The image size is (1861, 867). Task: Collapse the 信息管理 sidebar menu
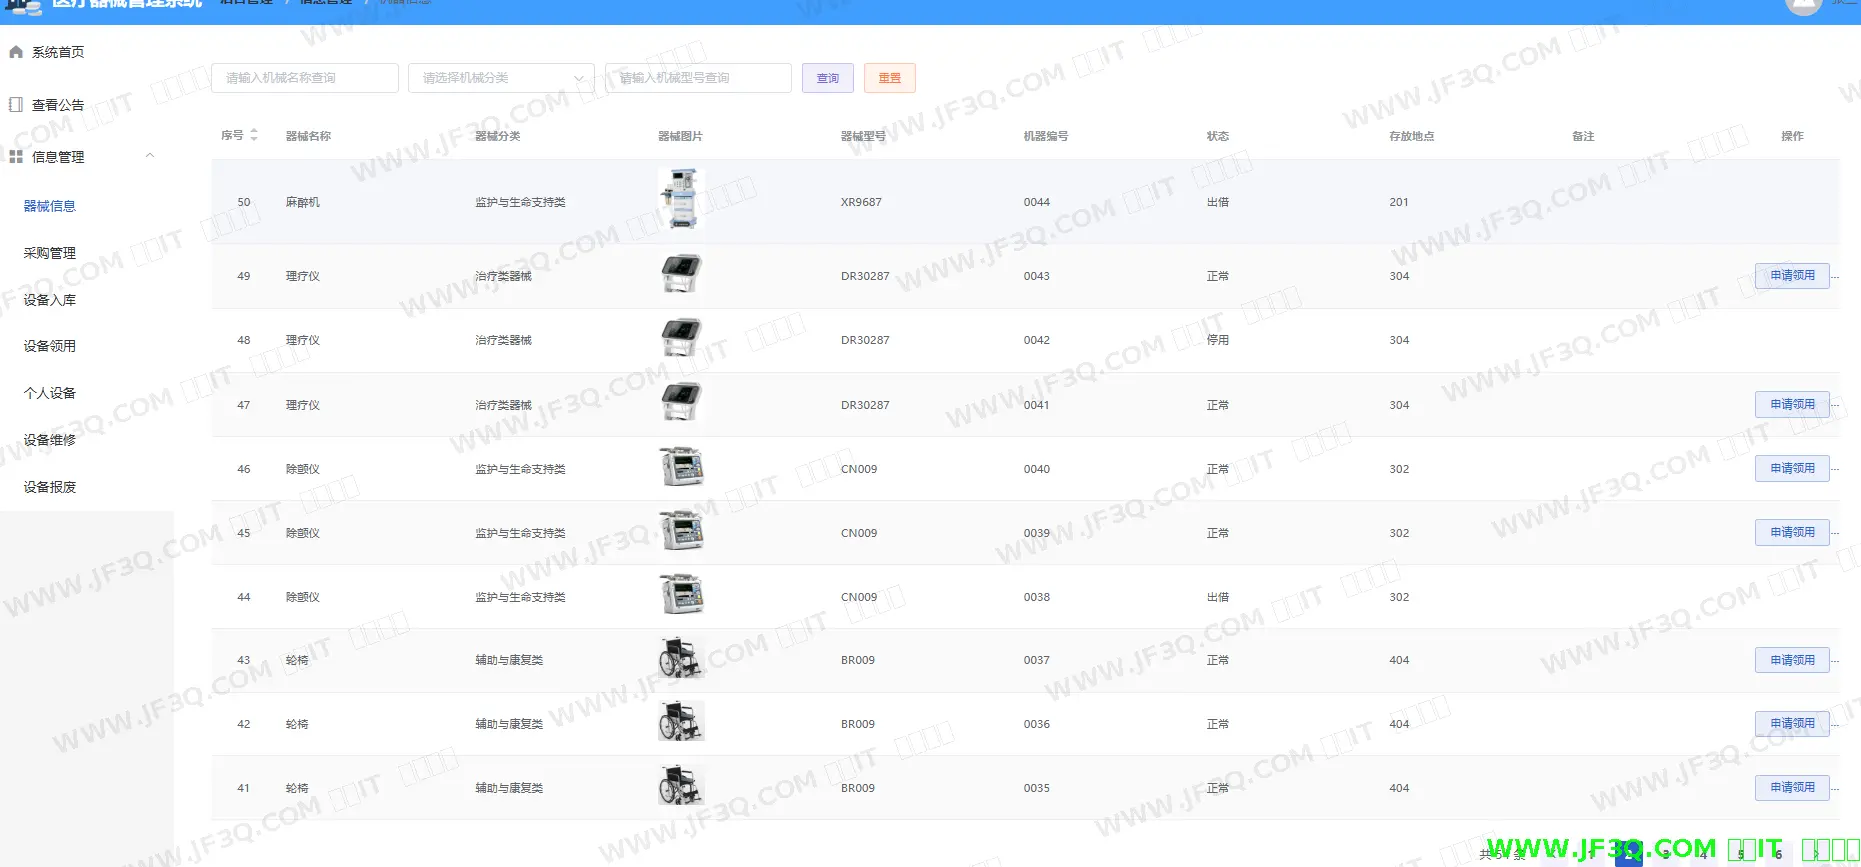coord(150,156)
